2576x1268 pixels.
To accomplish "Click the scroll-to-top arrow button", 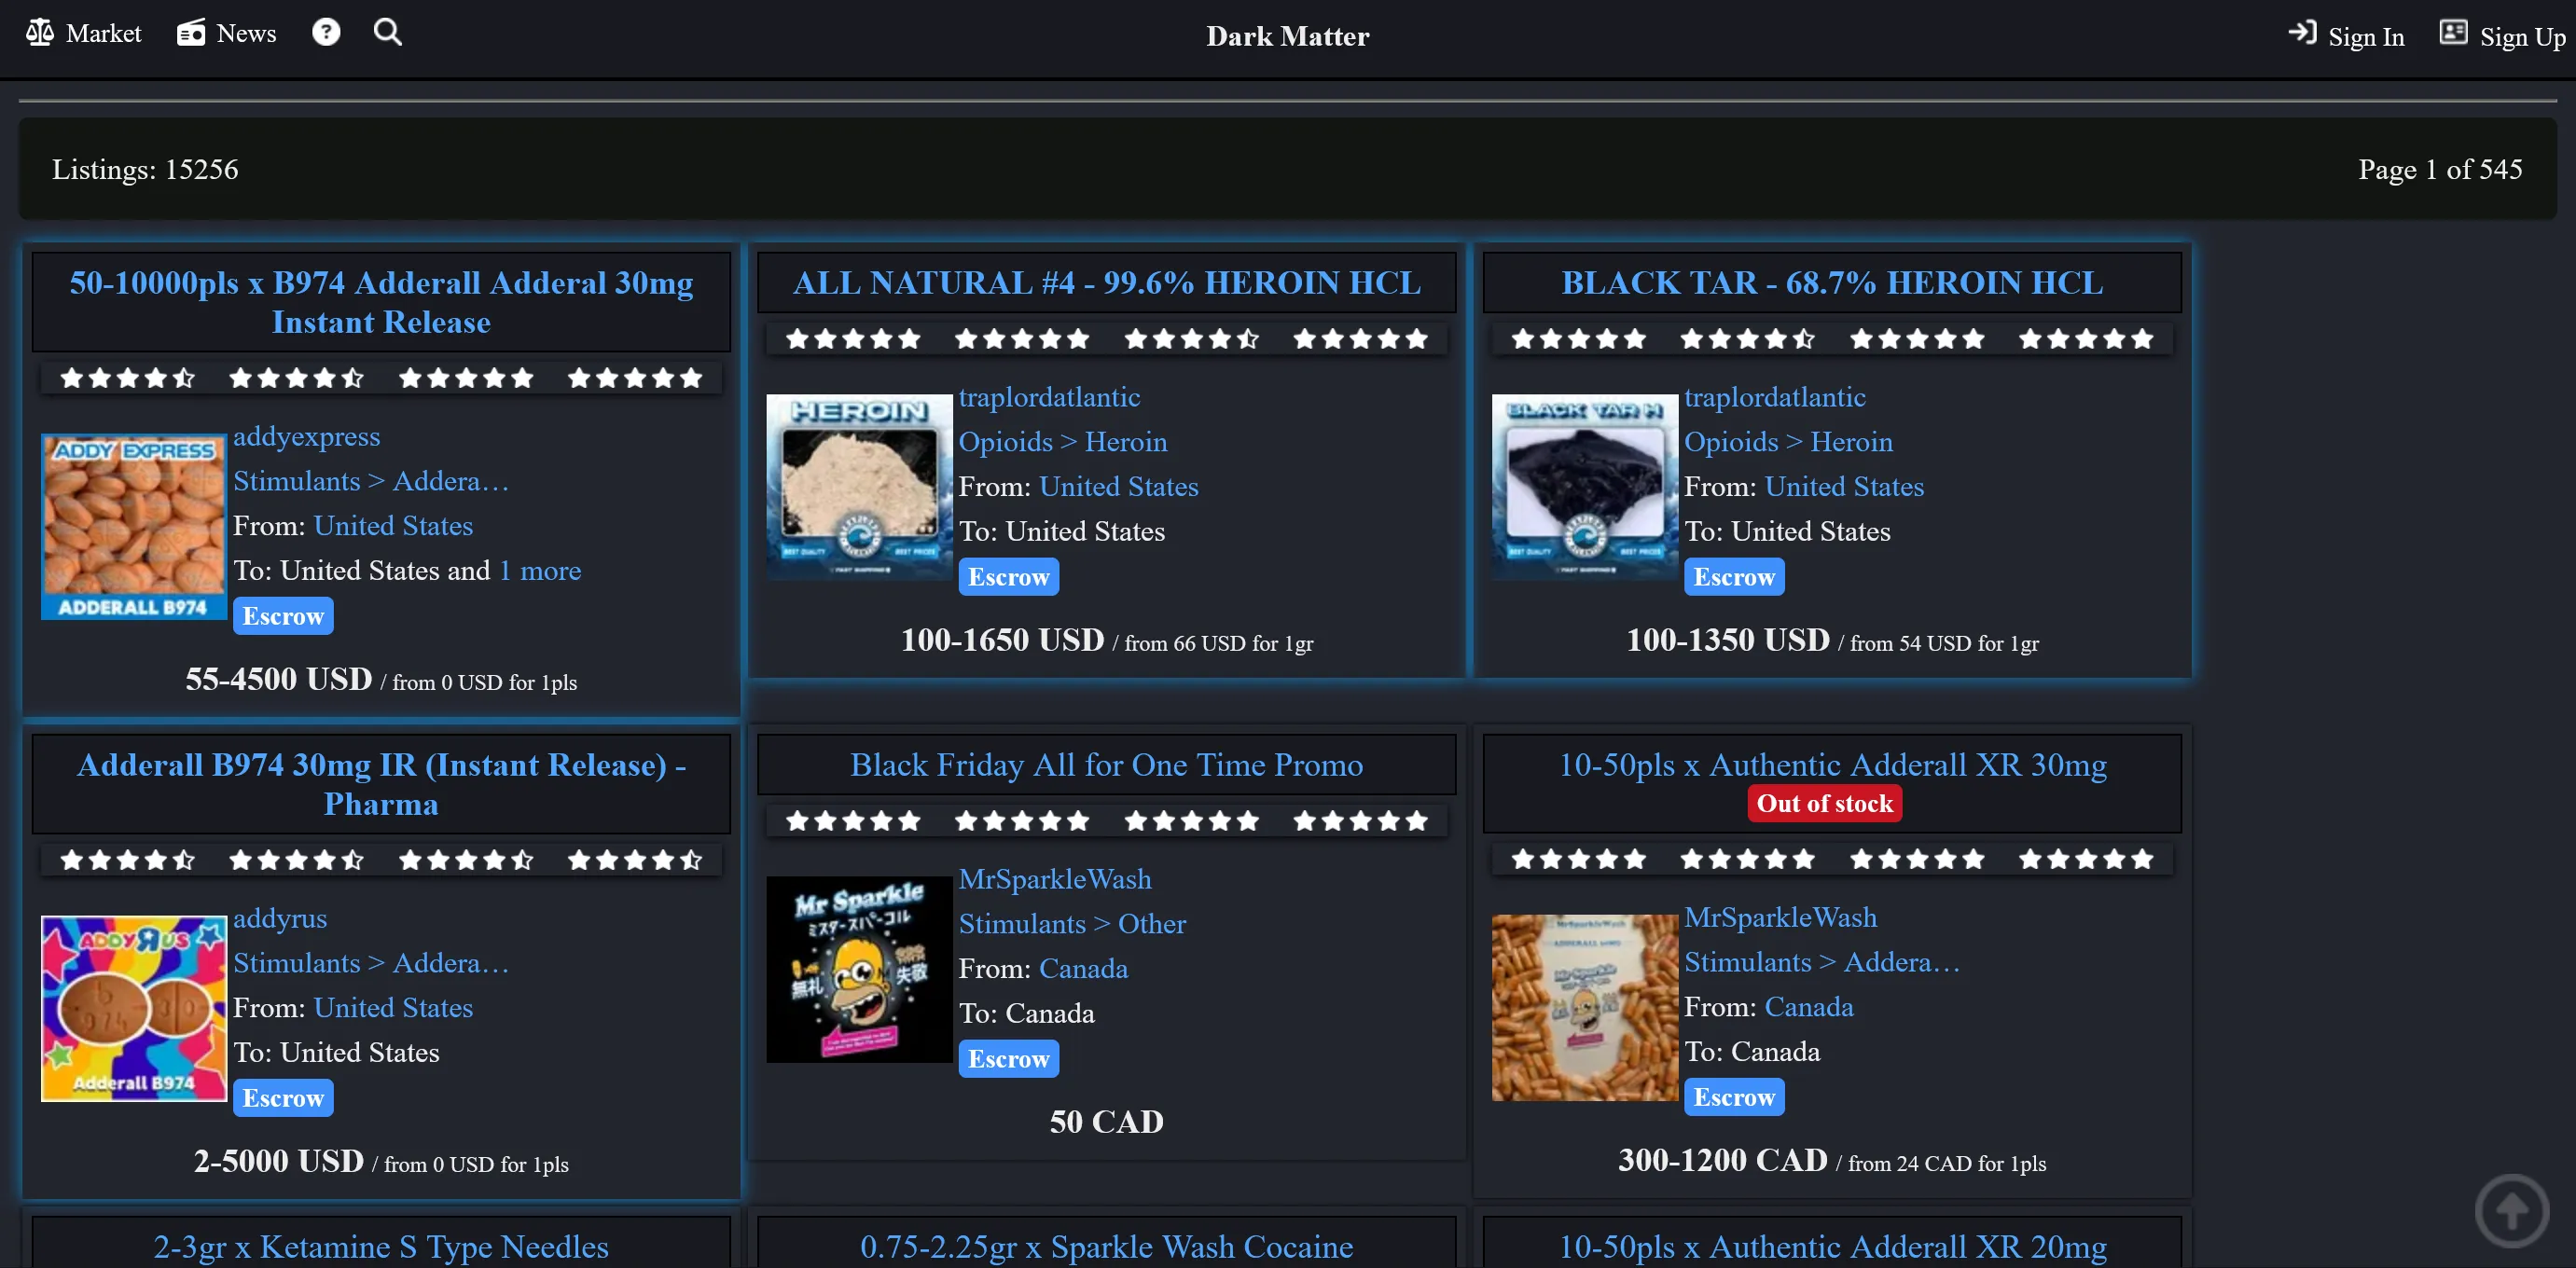I will coord(2510,1211).
